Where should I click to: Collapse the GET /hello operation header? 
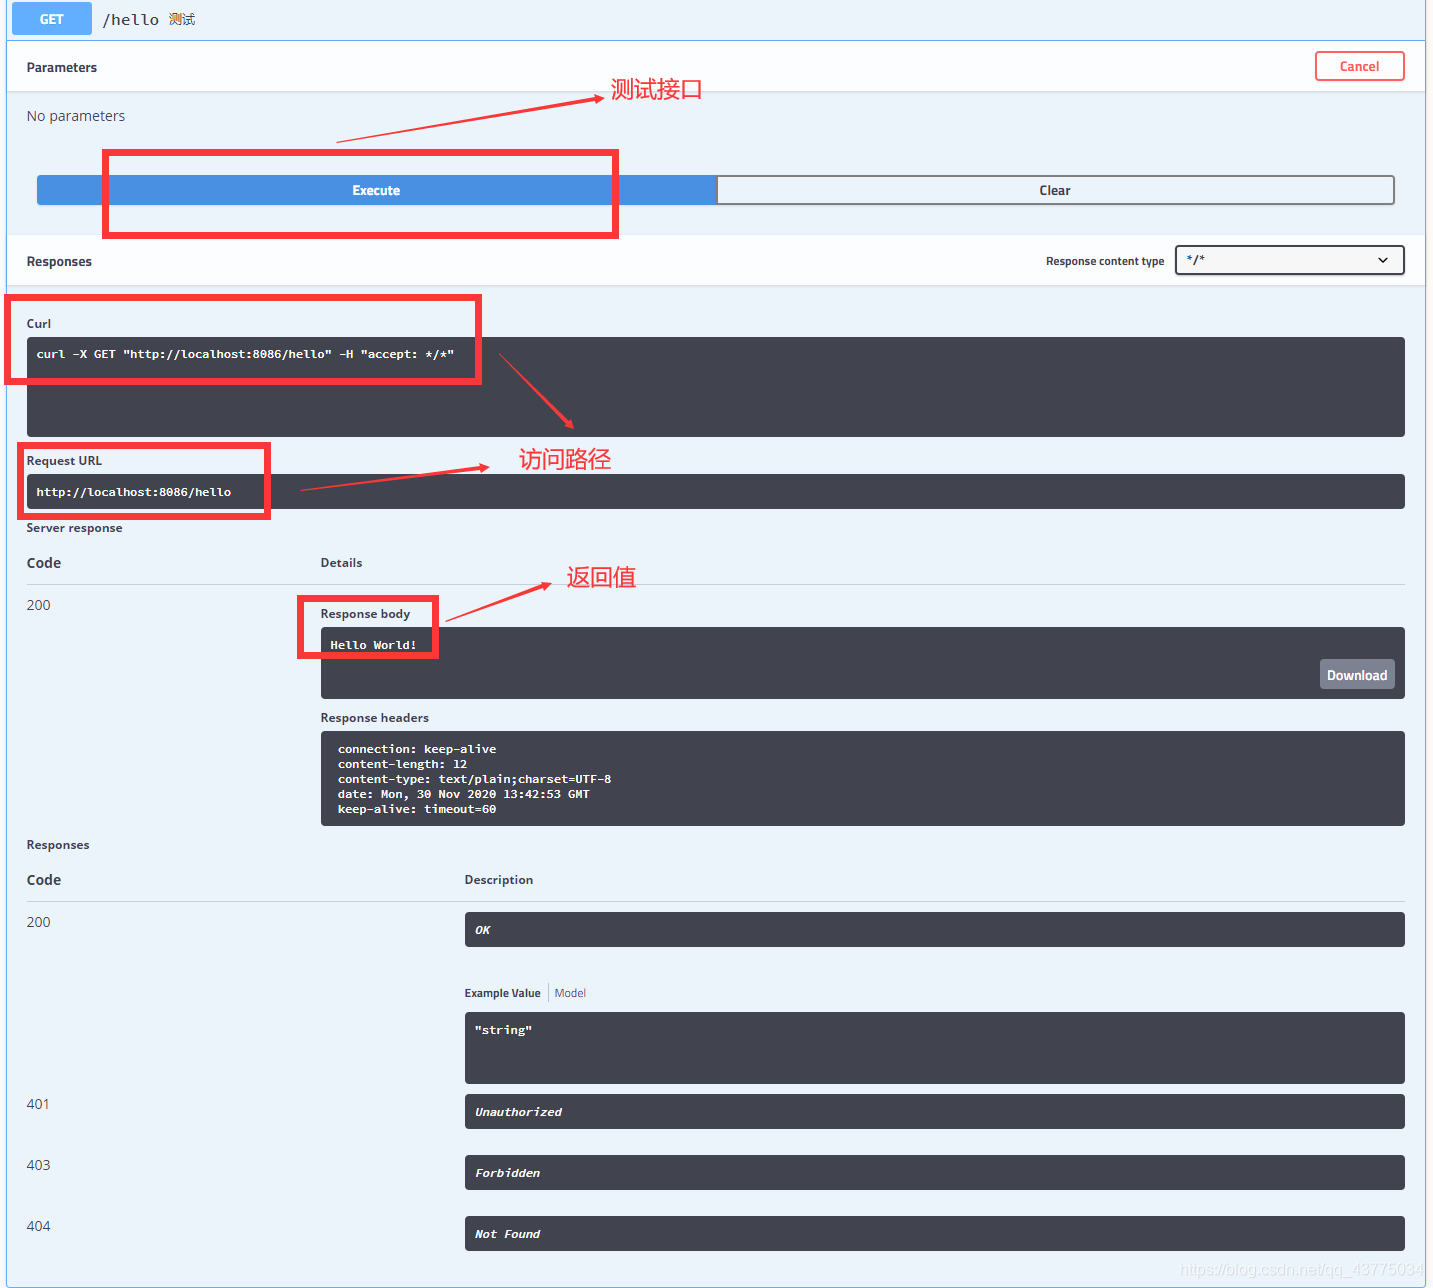tap(716, 19)
